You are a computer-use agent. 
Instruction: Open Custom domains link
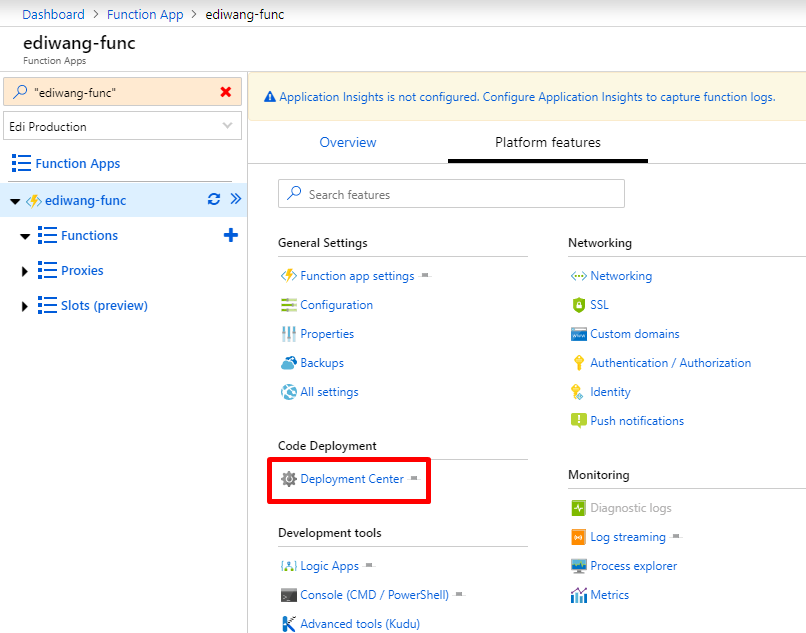pos(635,334)
